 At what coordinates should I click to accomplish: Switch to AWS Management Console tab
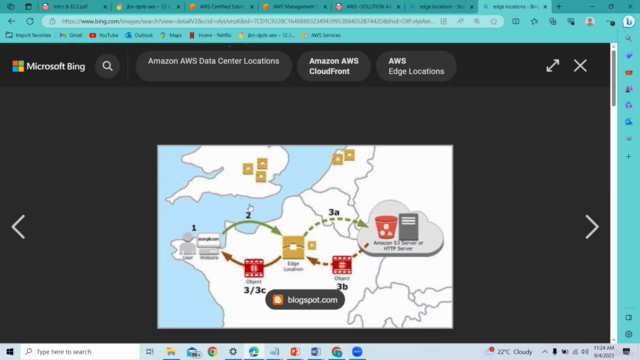tap(294, 7)
